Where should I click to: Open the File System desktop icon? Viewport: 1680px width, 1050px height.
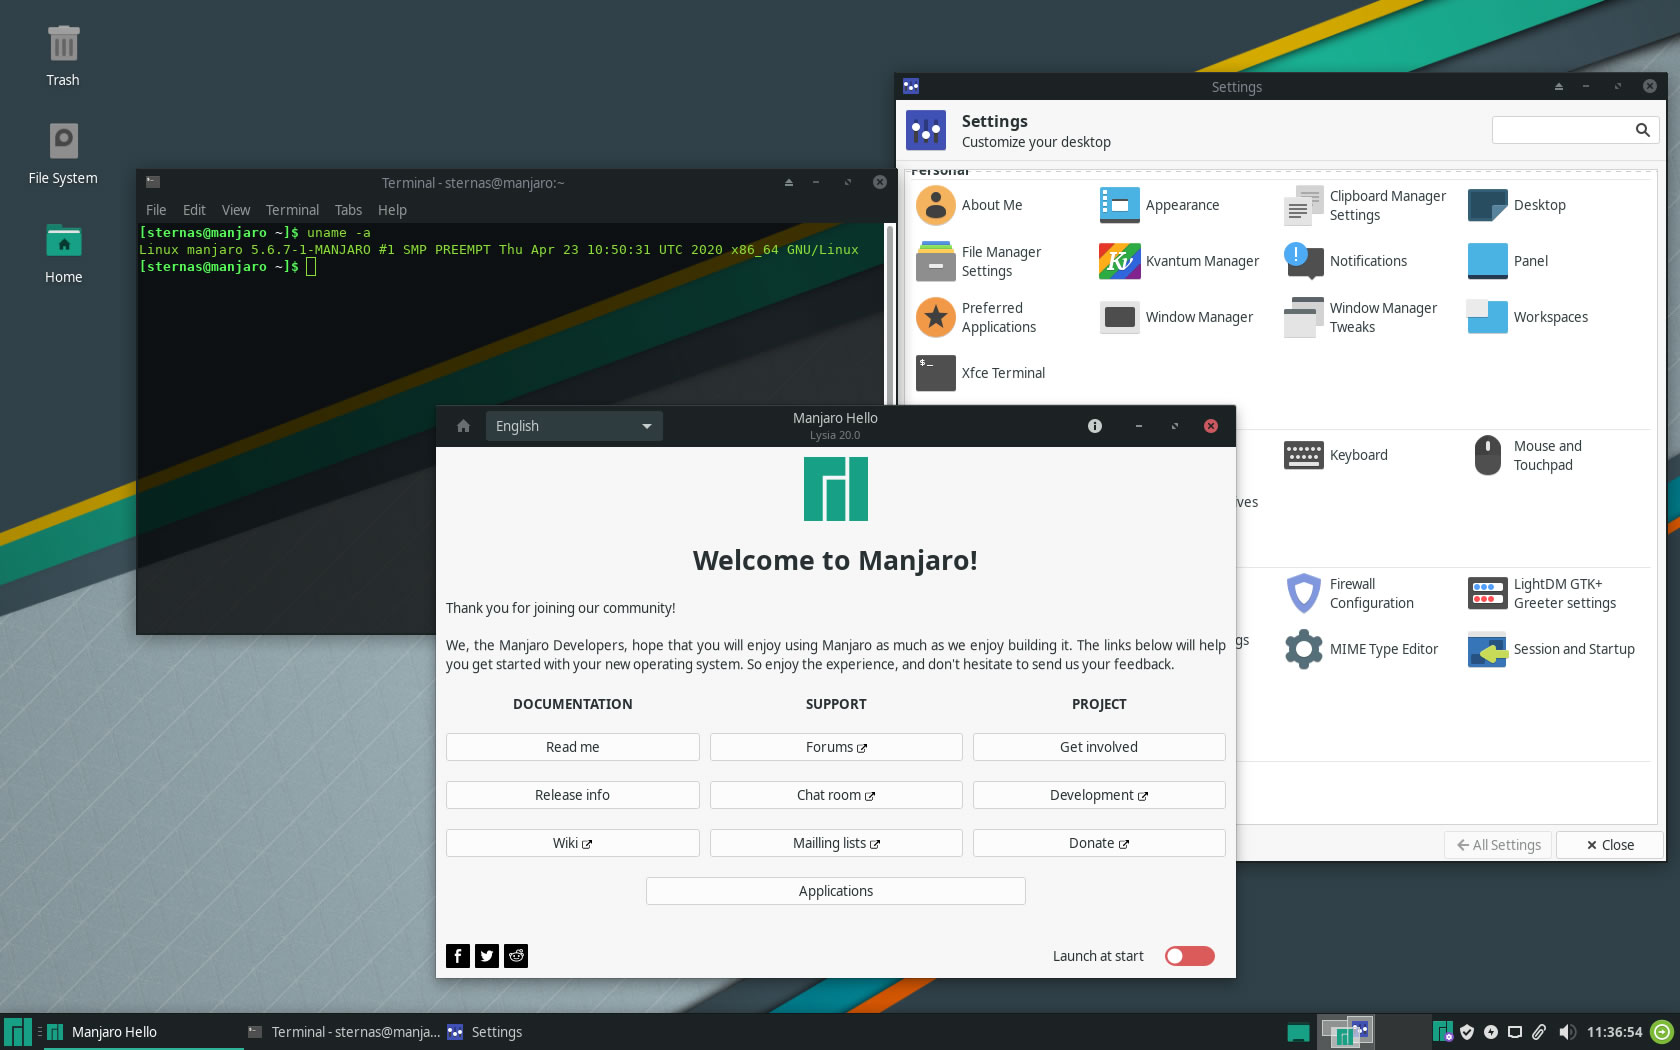(63, 153)
